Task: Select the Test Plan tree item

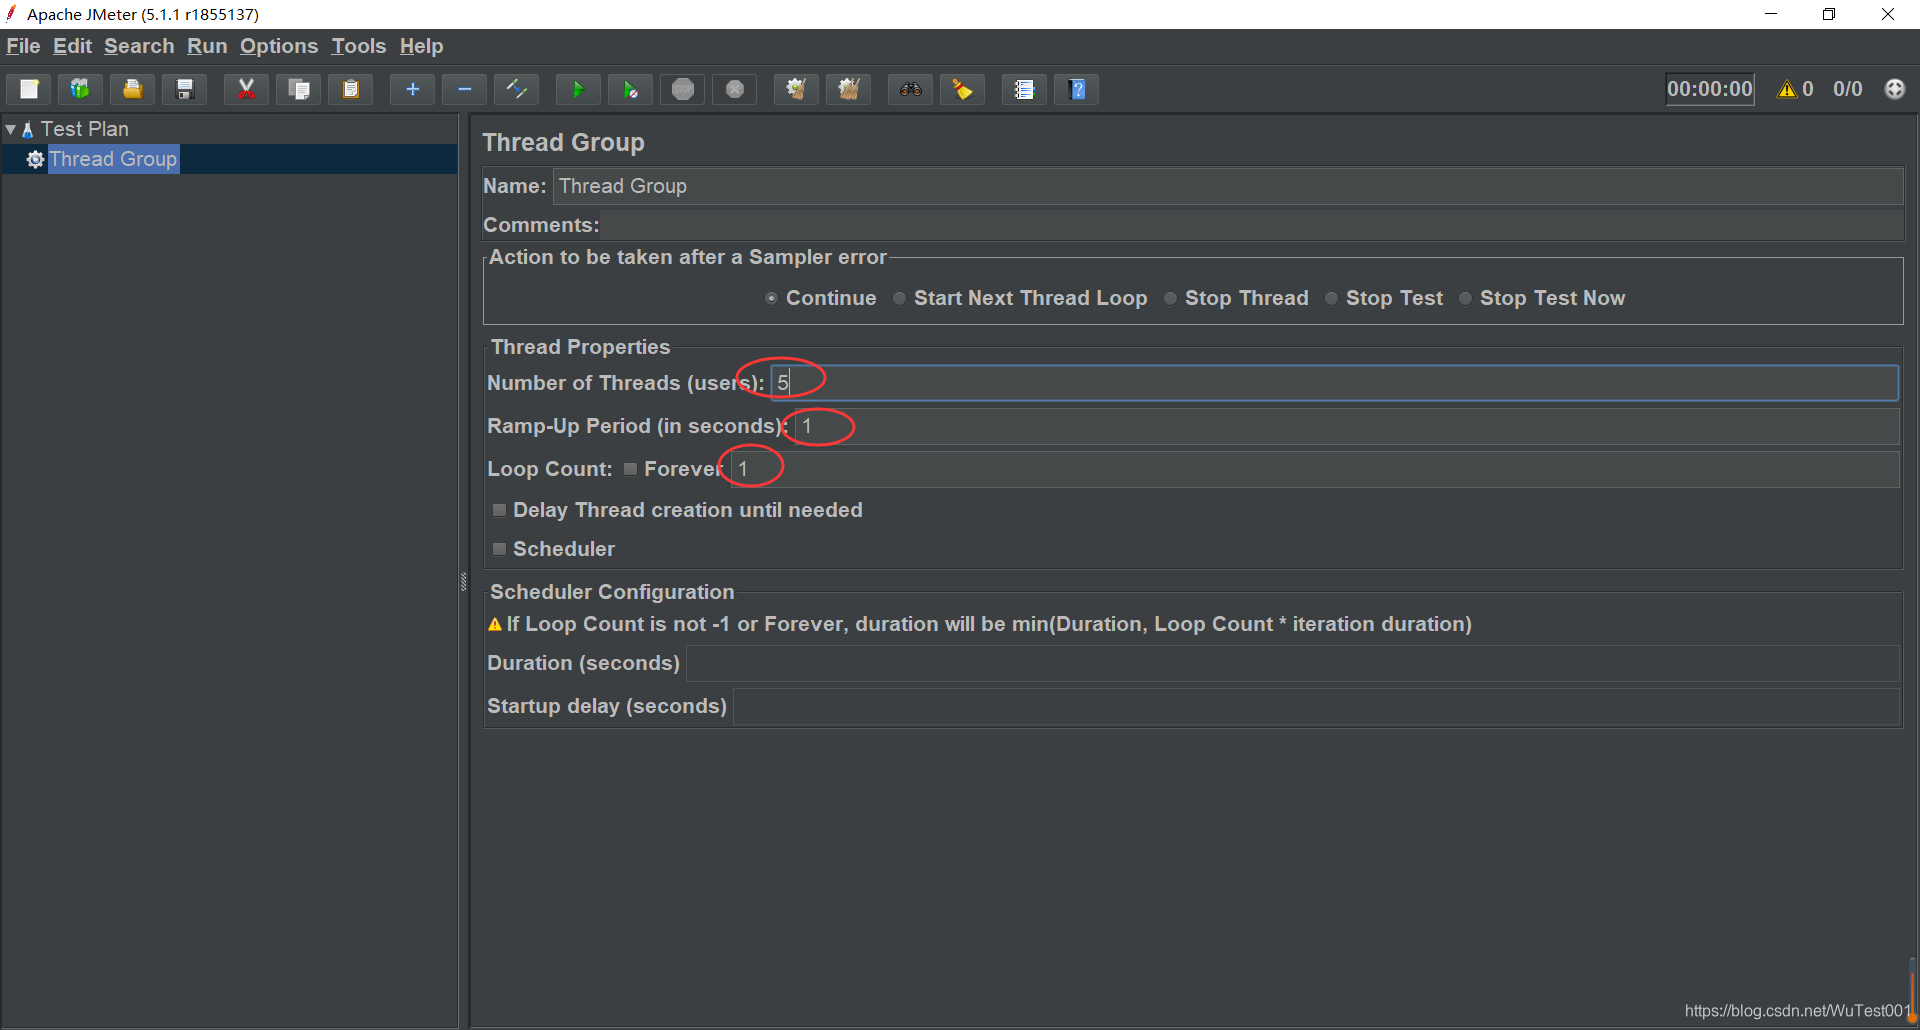Action: [x=85, y=129]
